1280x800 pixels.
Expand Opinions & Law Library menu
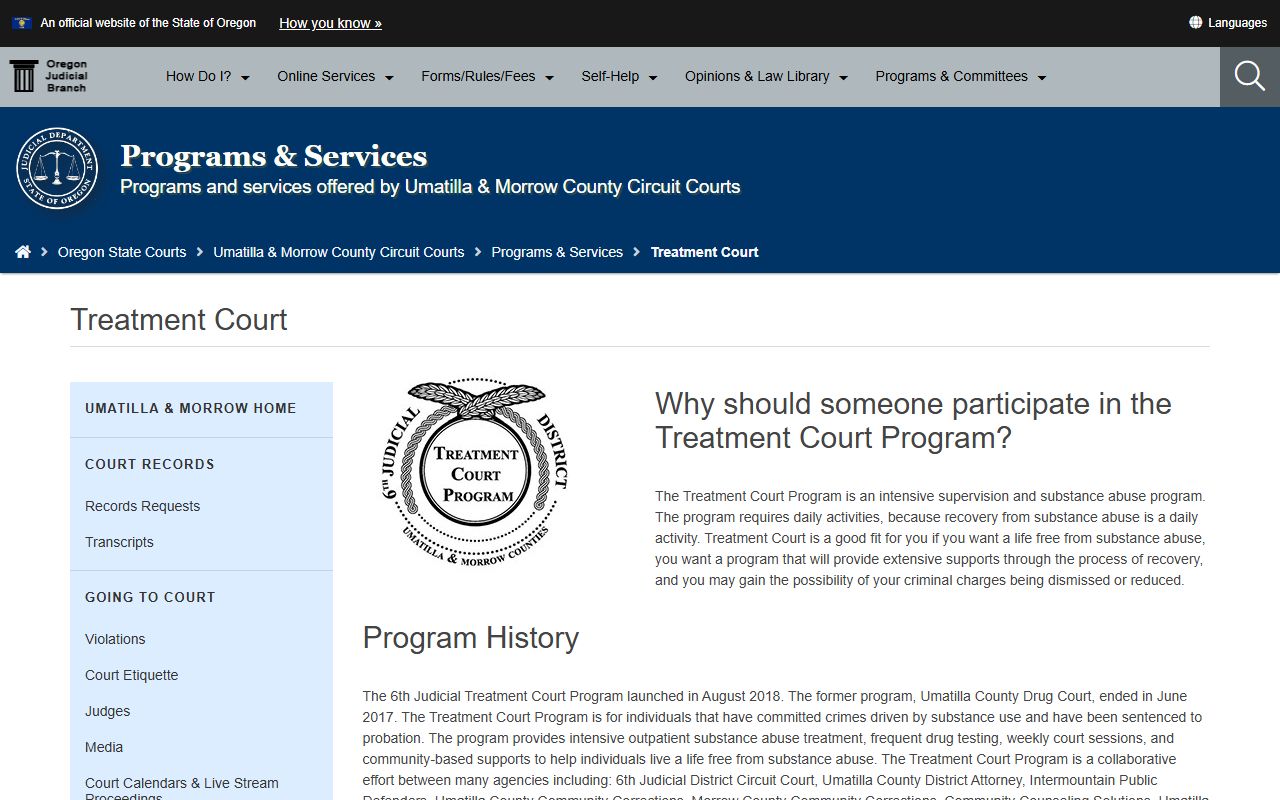click(767, 76)
